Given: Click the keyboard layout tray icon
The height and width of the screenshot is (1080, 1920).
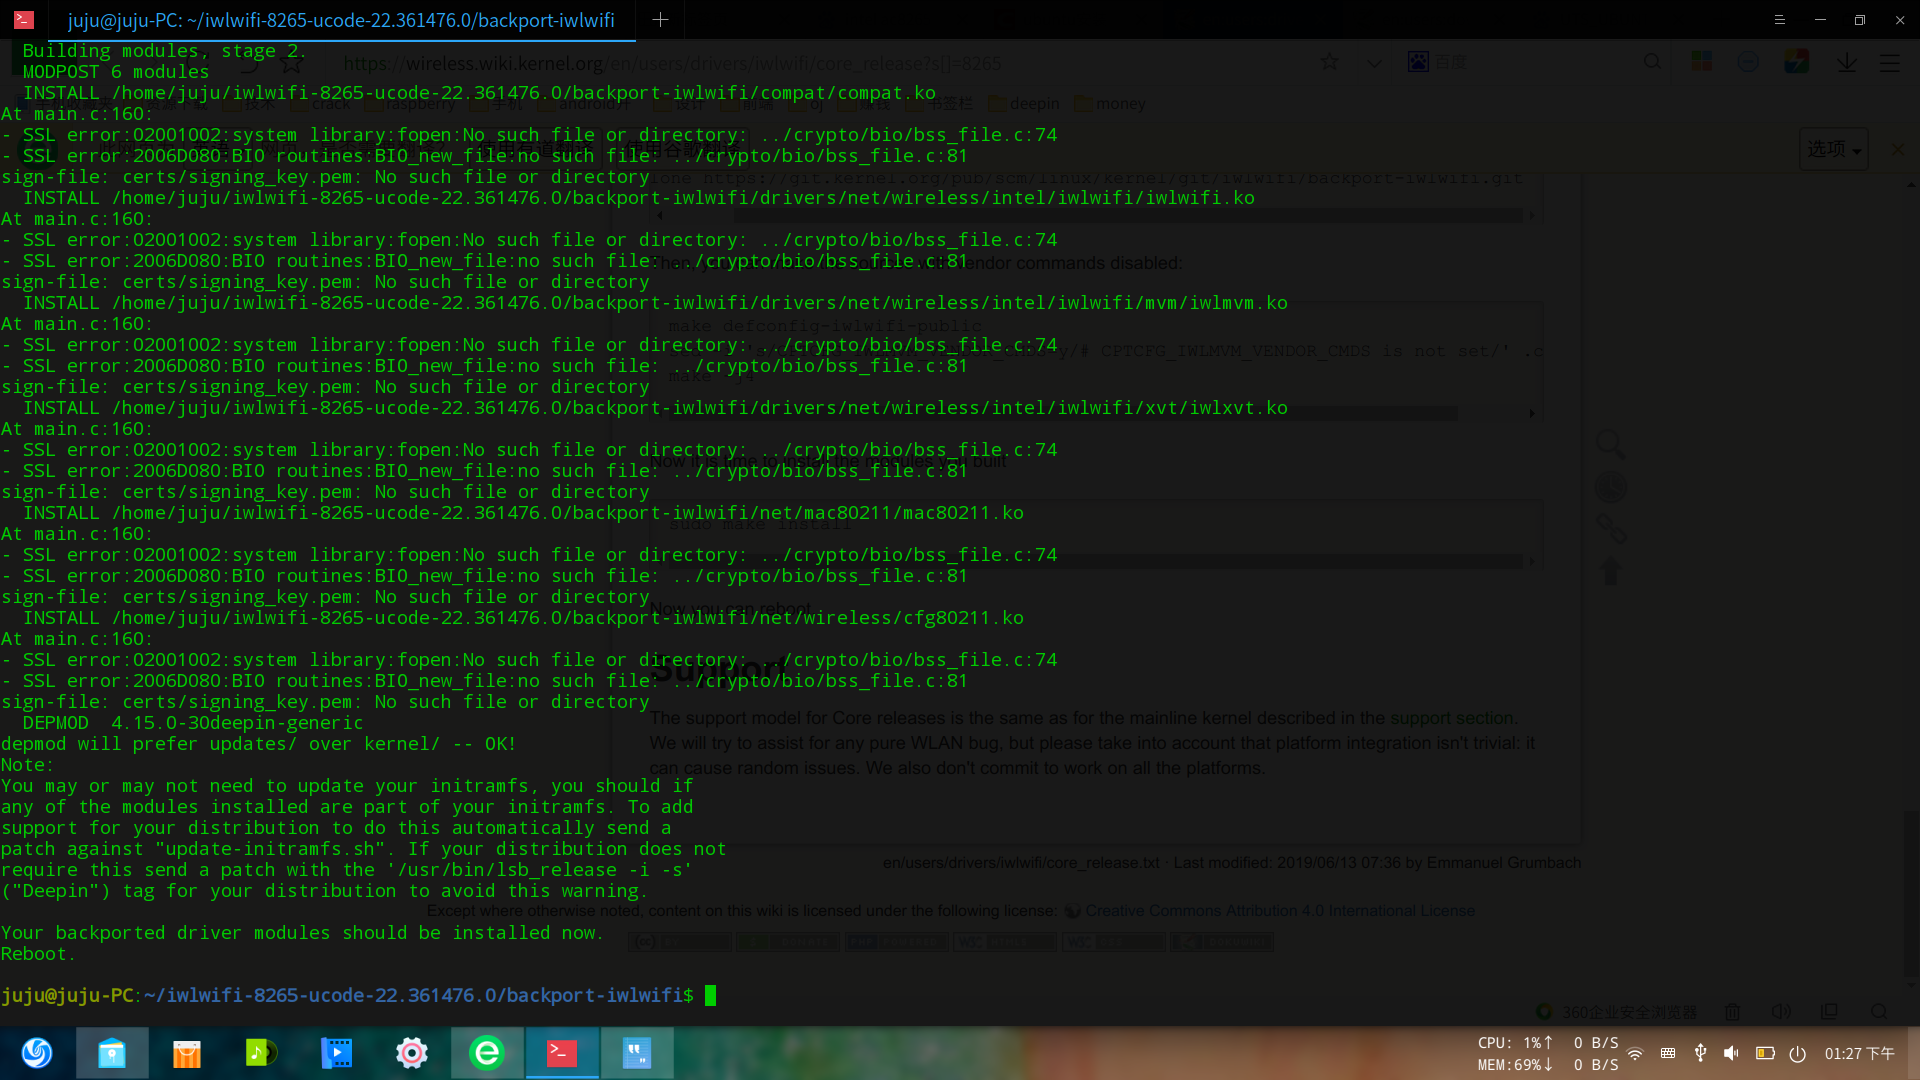Looking at the screenshot, I should (1667, 1053).
